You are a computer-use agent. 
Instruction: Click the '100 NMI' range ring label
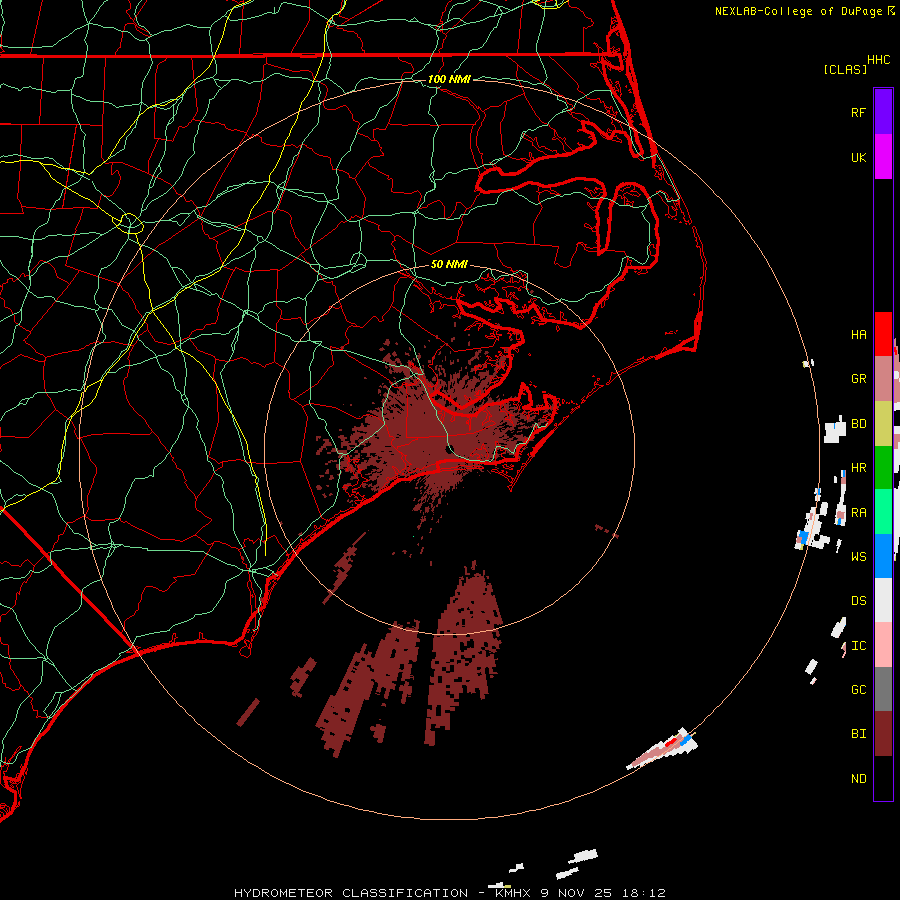tap(449, 79)
